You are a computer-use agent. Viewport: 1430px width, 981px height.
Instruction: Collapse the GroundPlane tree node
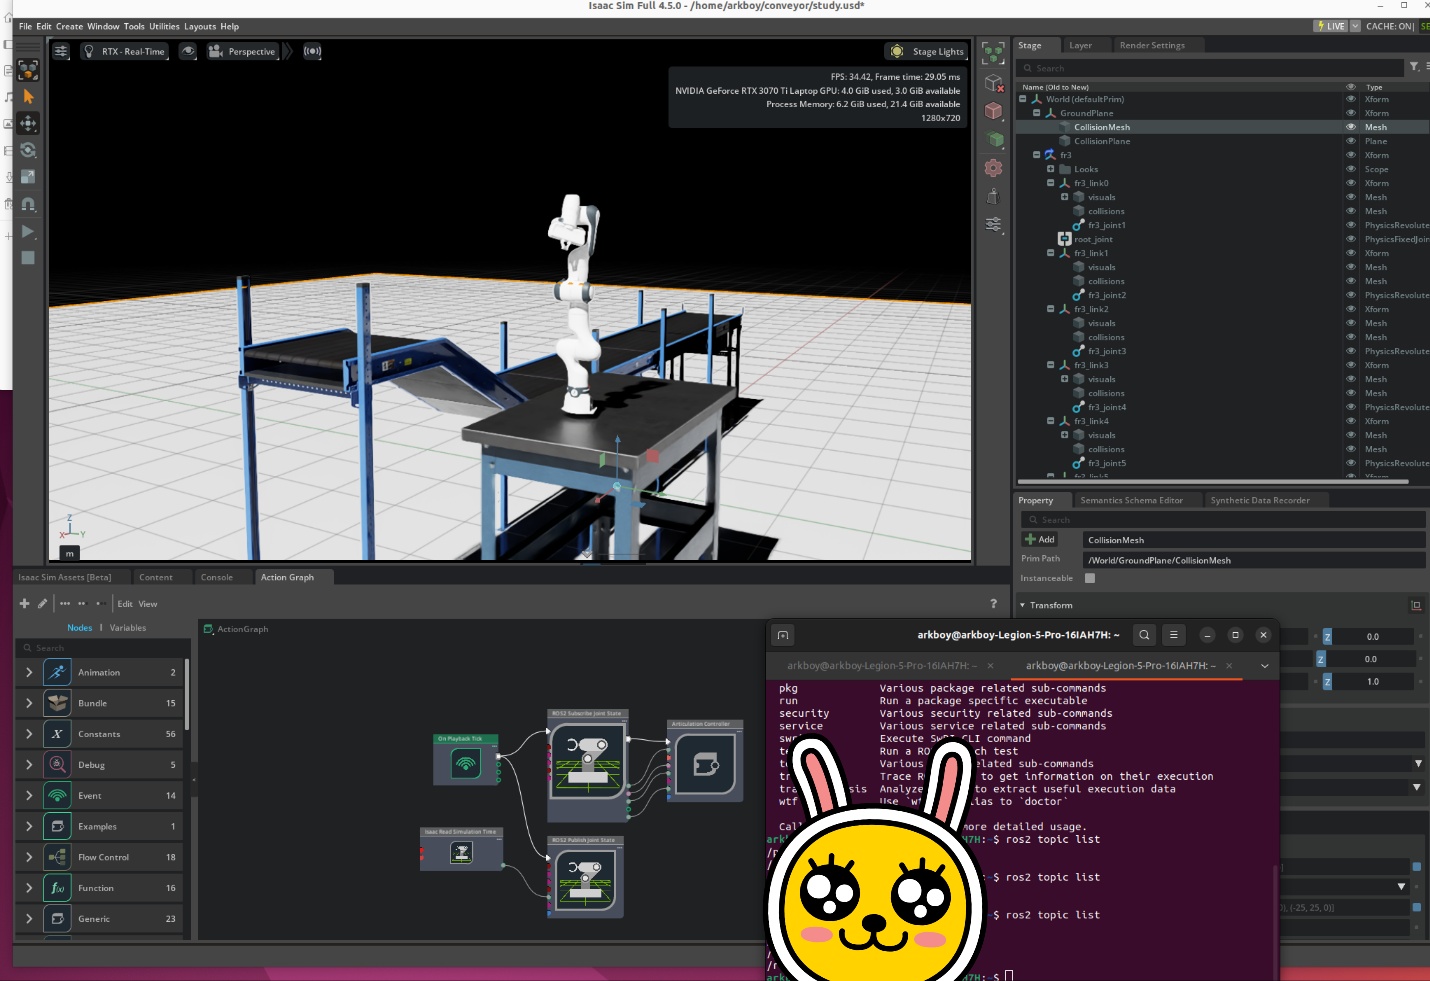pyautogui.click(x=1037, y=113)
